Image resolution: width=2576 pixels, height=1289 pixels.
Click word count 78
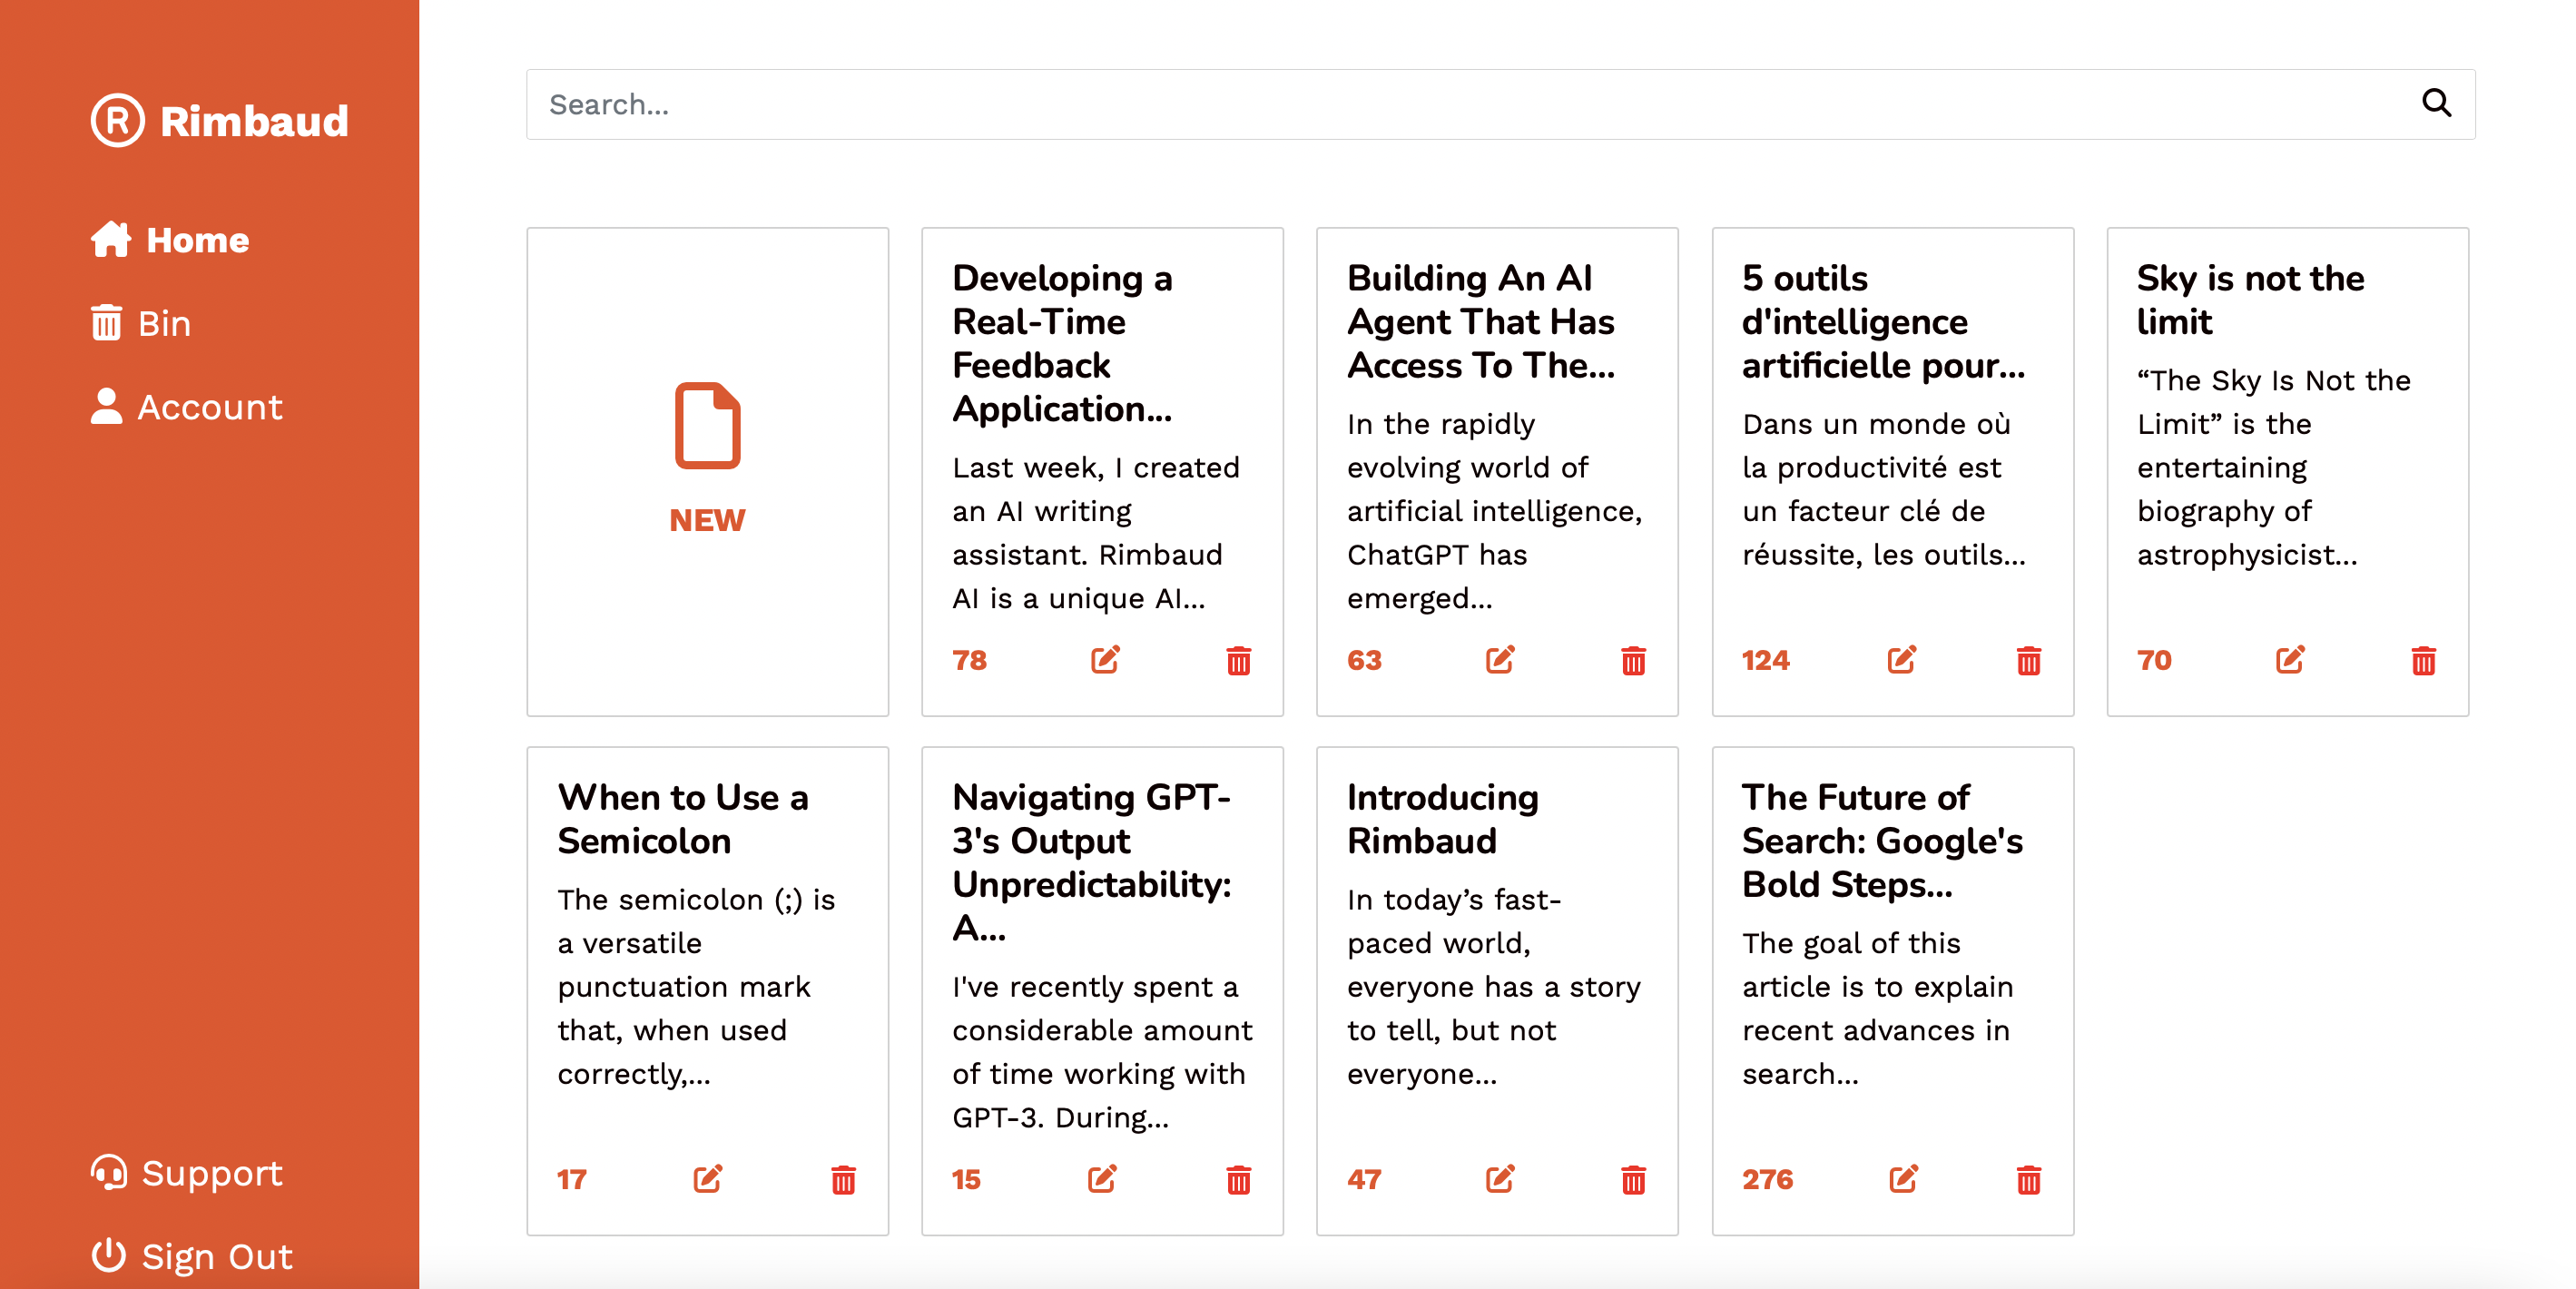click(x=969, y=660)
